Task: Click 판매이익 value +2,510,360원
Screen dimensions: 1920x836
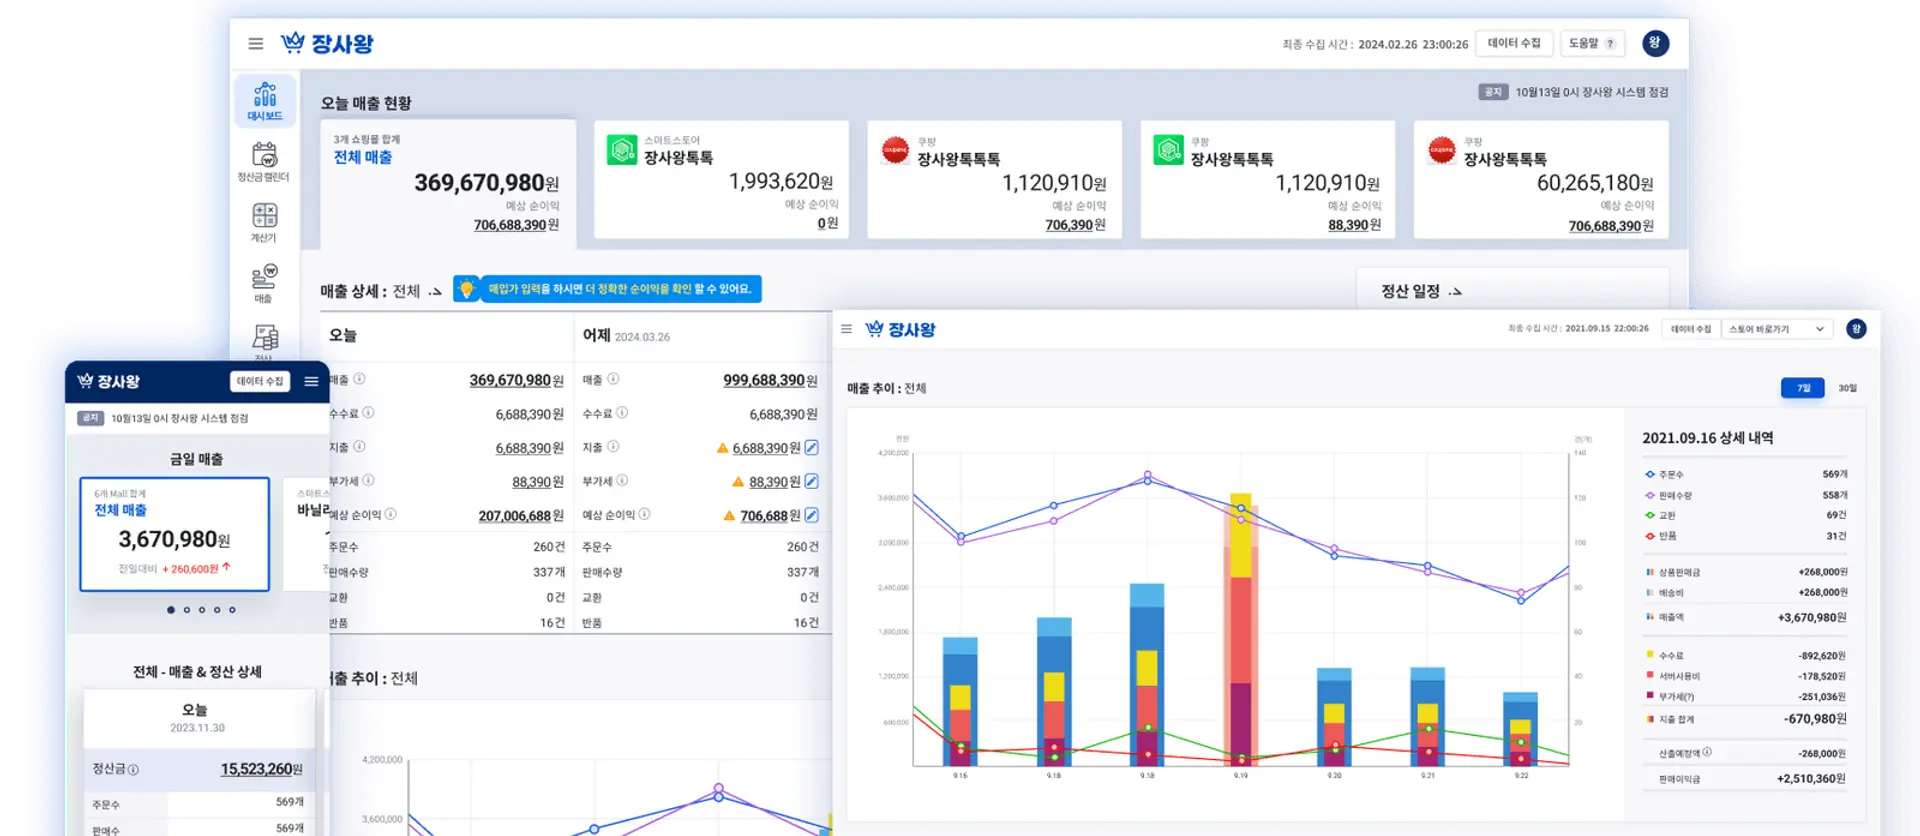Action: coord(1811,778)
